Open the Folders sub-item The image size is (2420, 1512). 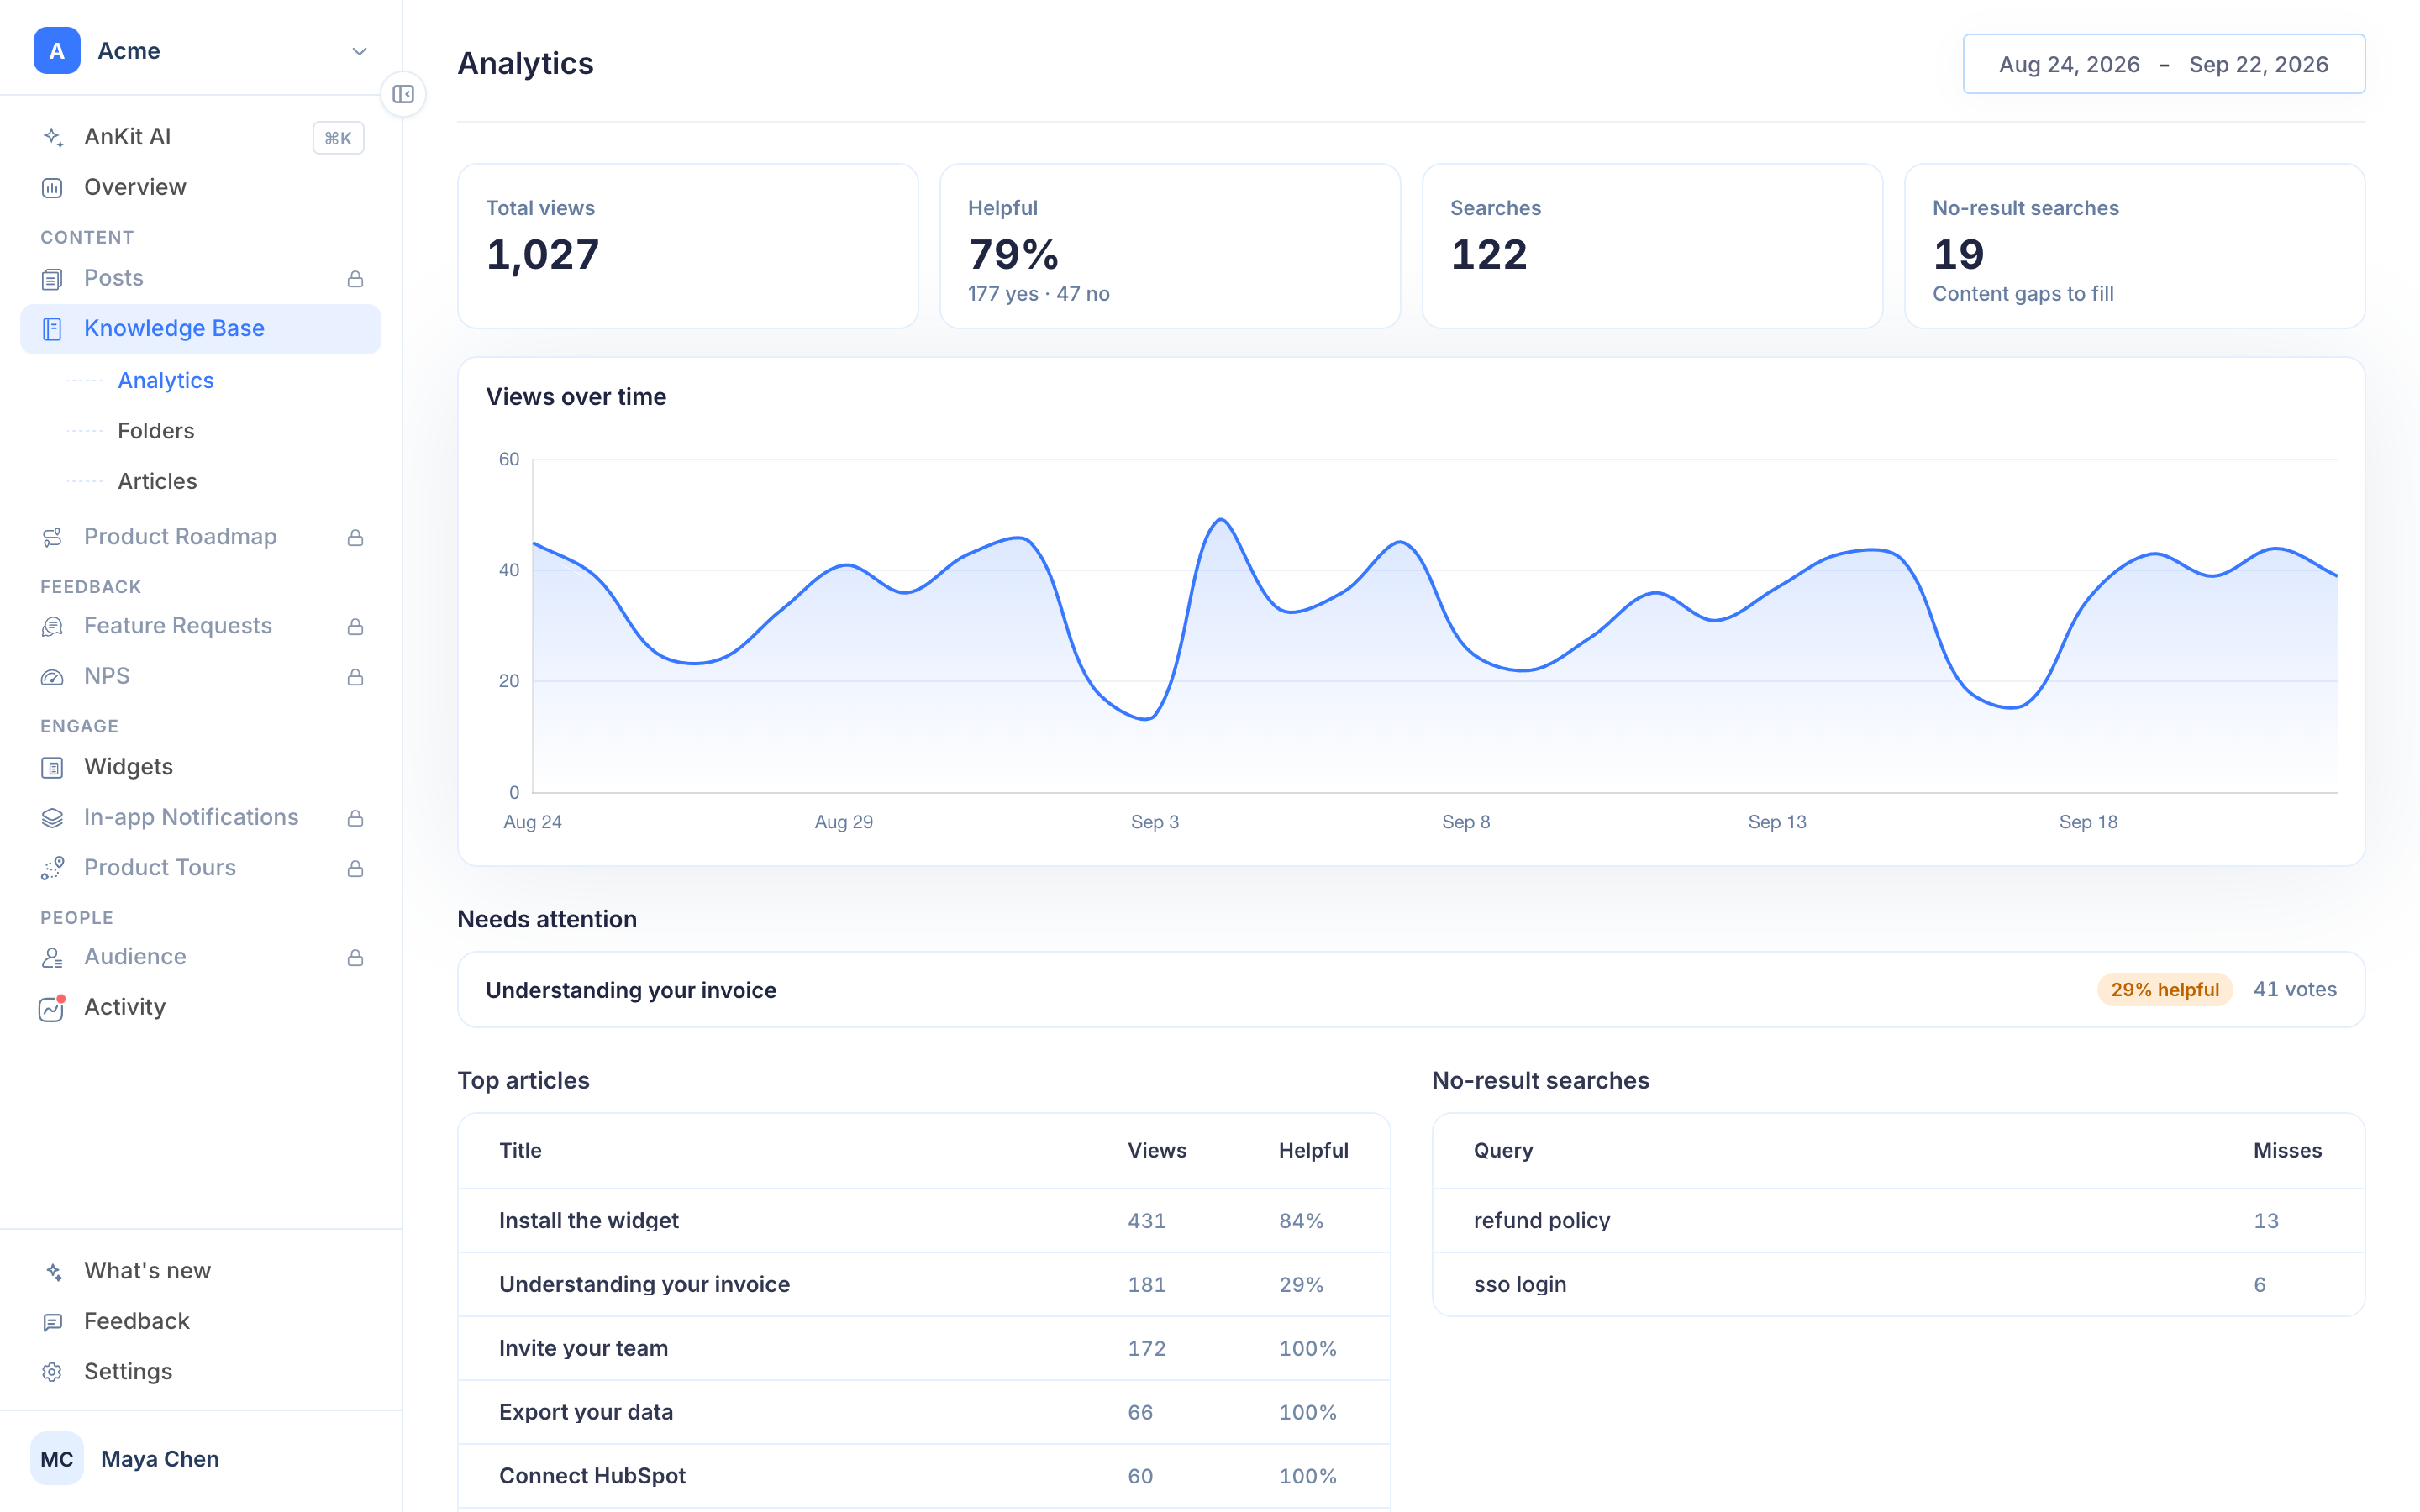point(156,431)
